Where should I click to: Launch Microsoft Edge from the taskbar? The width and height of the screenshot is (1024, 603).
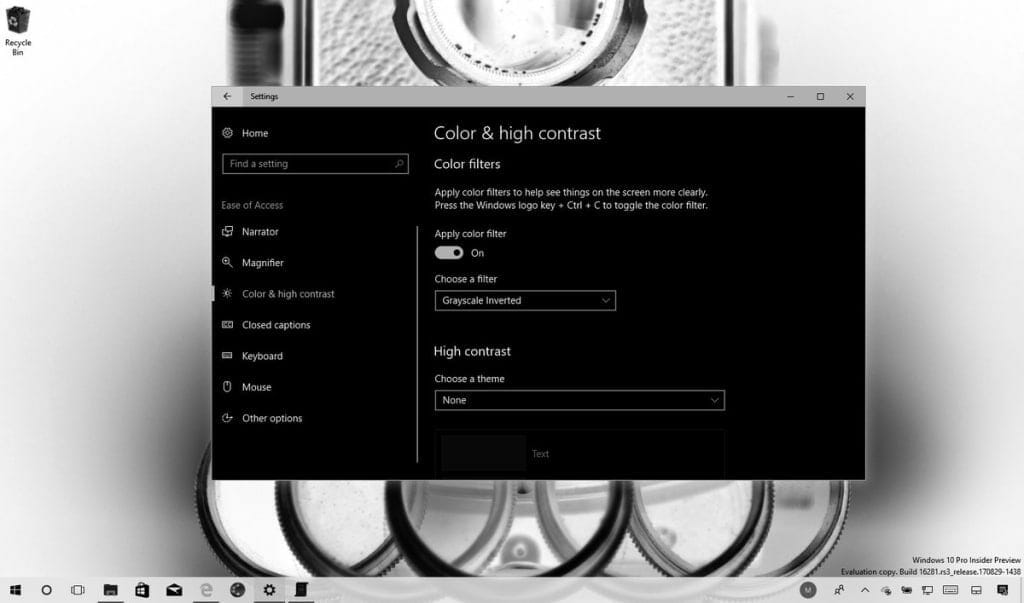pyautogui.click(x=206, y=590)
